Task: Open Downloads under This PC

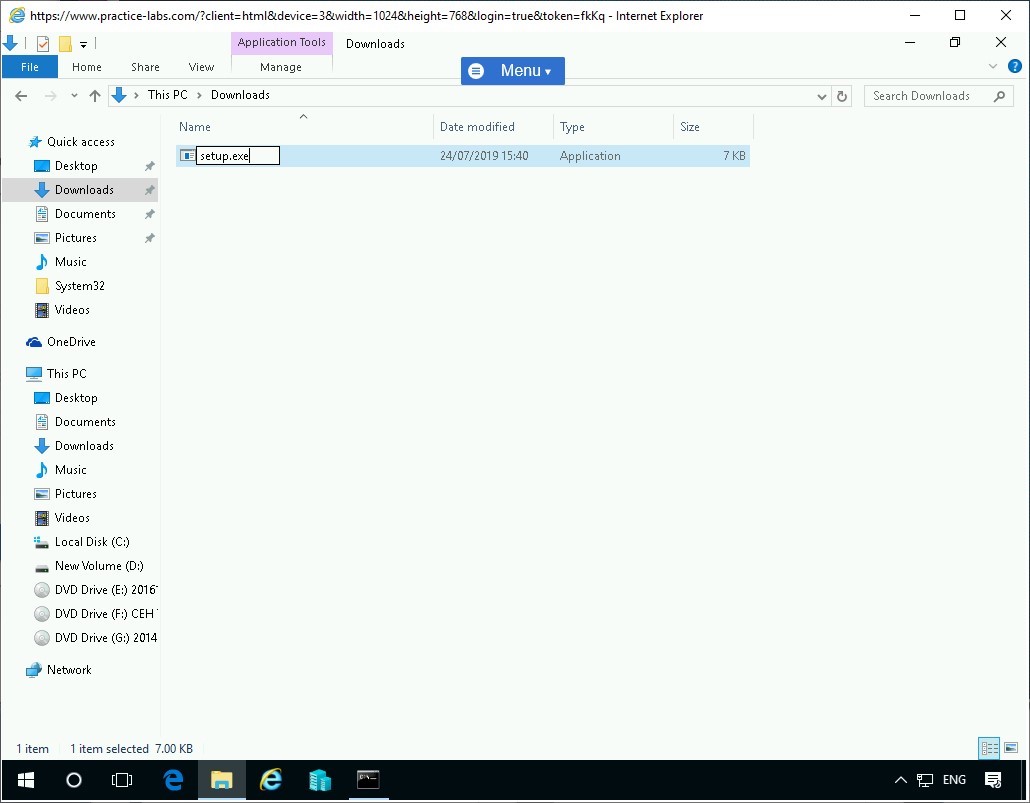Action: 84,446
